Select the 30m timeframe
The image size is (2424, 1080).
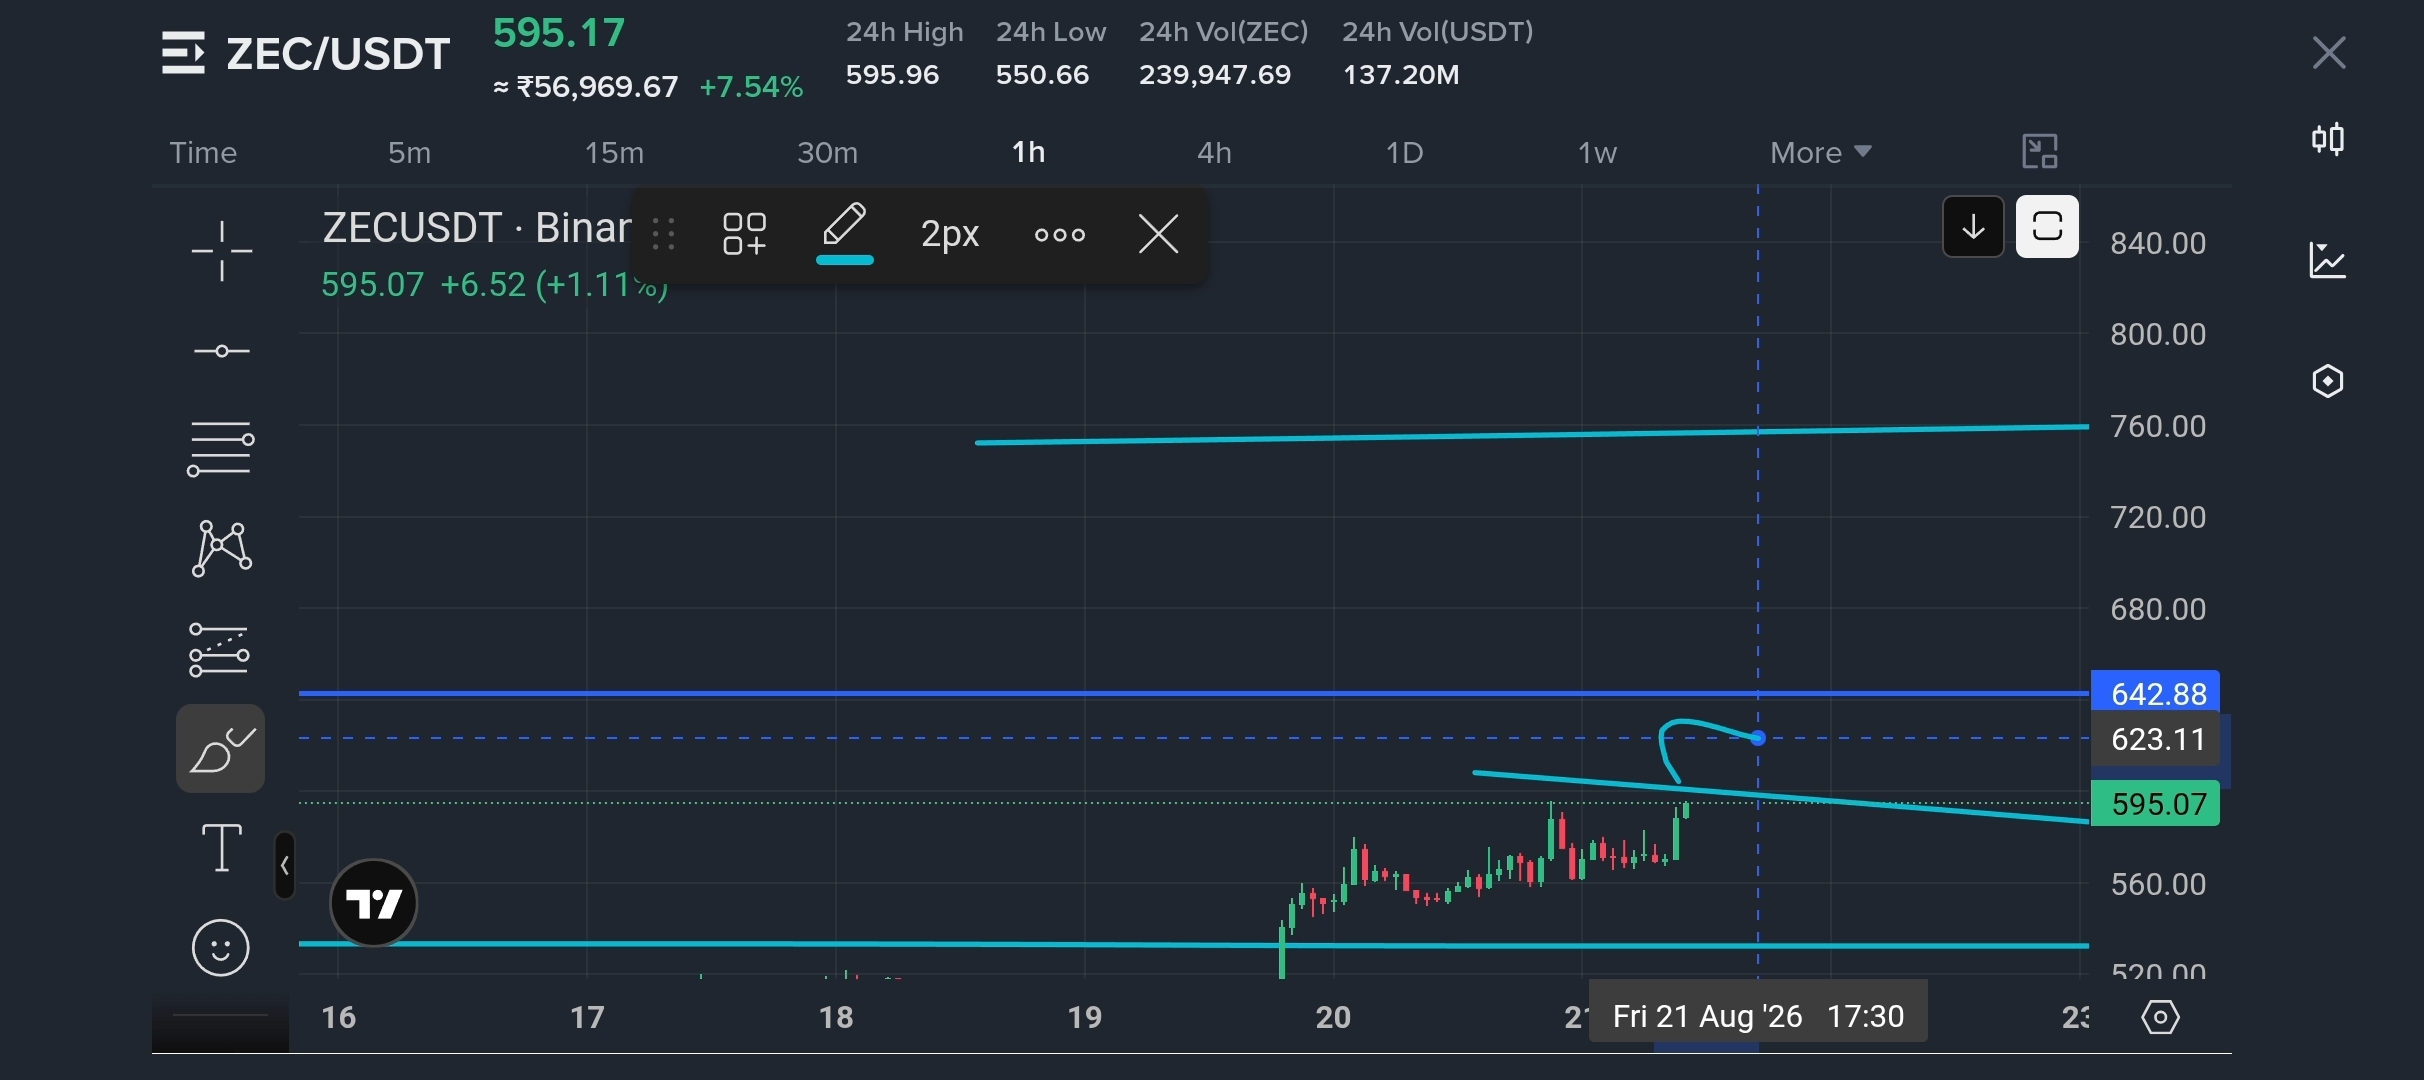[x=827, y=152]
